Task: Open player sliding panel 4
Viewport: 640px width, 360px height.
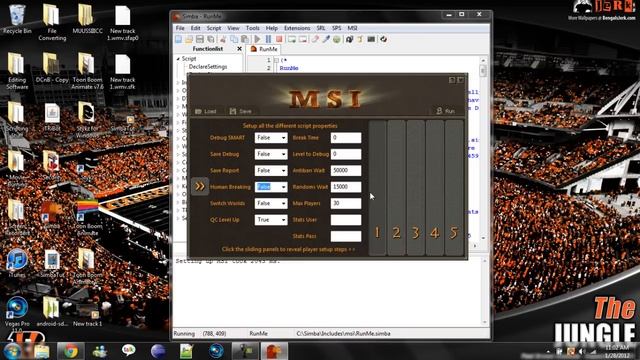Action: (x=435, y=188)
